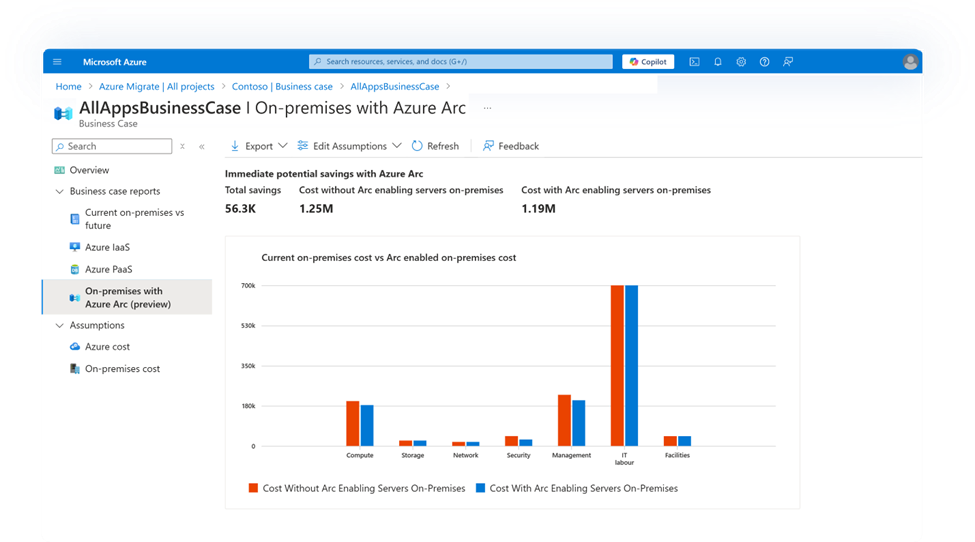Open the Azure IaaS report
Image resolution: width=975 pixels, height=542 pixels.
click(x=108, y=247)
